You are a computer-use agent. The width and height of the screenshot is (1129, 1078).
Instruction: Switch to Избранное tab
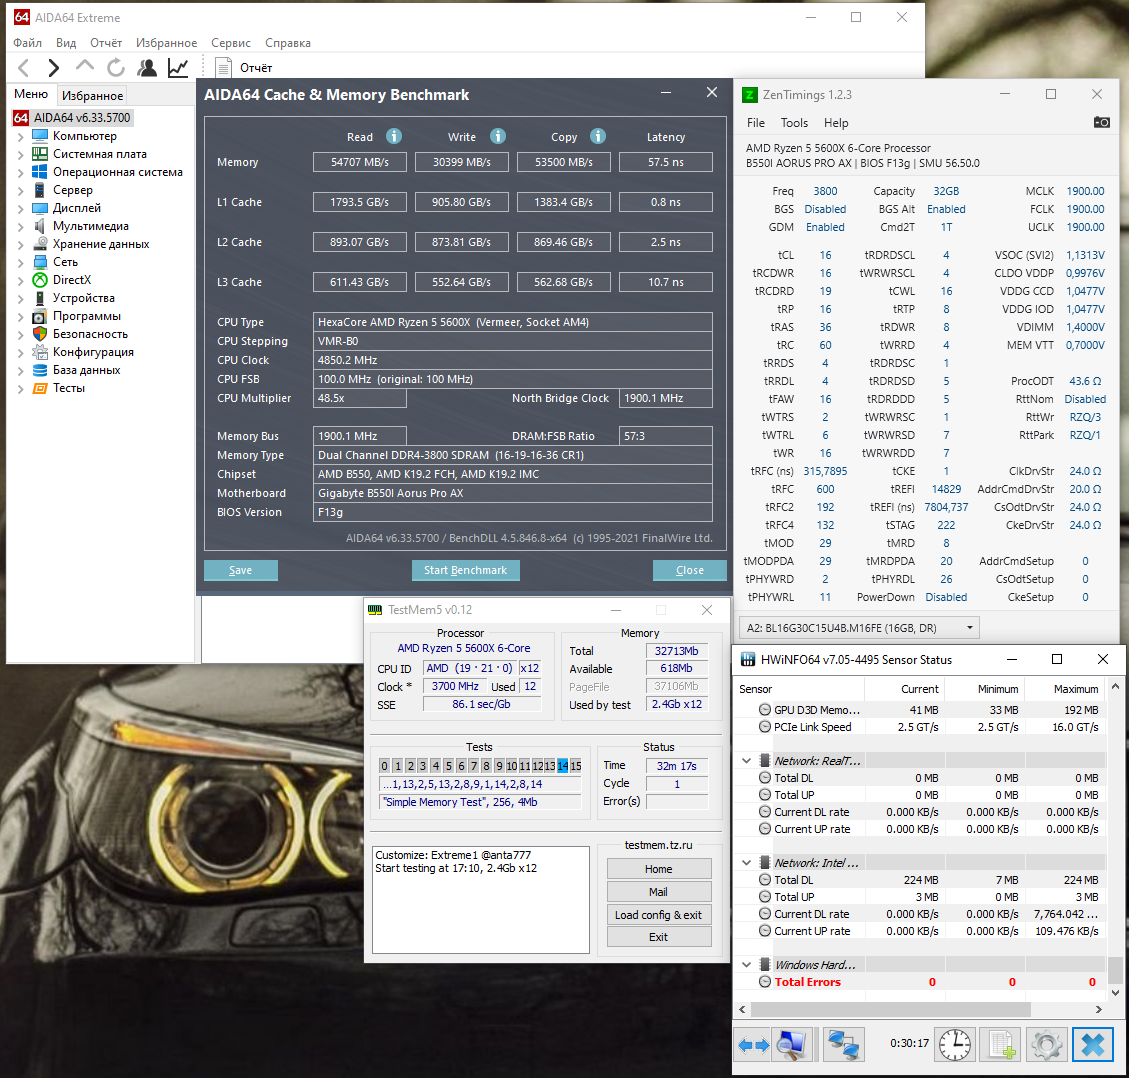[92, 95]
